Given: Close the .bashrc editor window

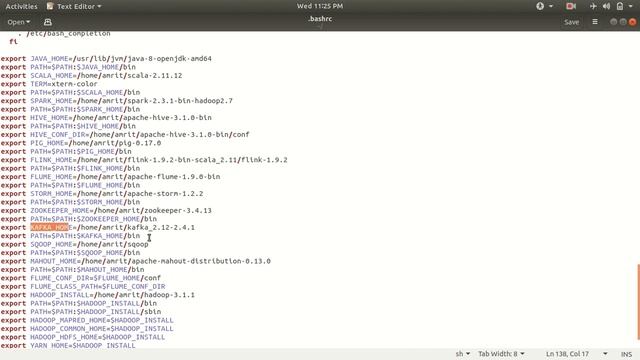Looking at the screenshot, I should (632, 22).
